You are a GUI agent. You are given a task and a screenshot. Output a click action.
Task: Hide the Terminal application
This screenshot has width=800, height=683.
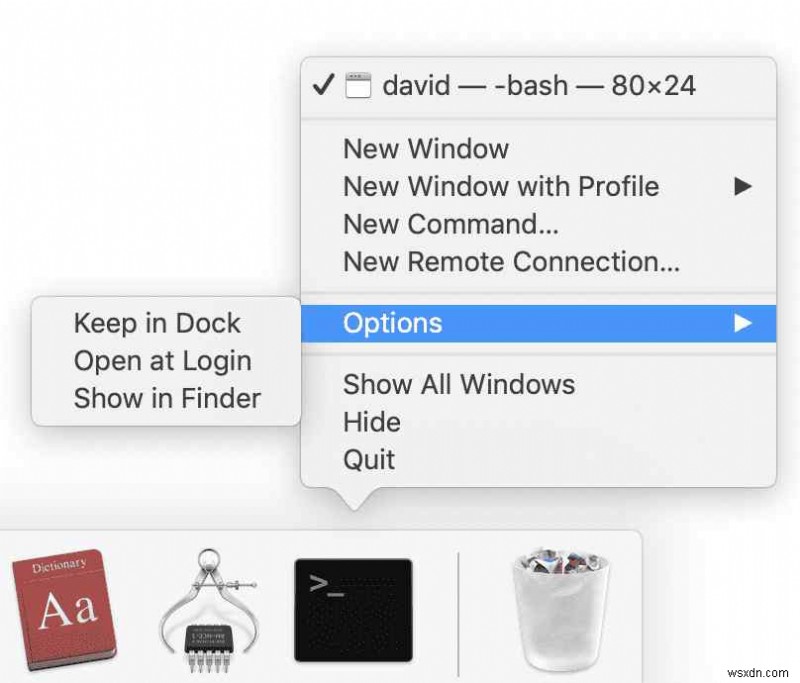pos(372,422)
